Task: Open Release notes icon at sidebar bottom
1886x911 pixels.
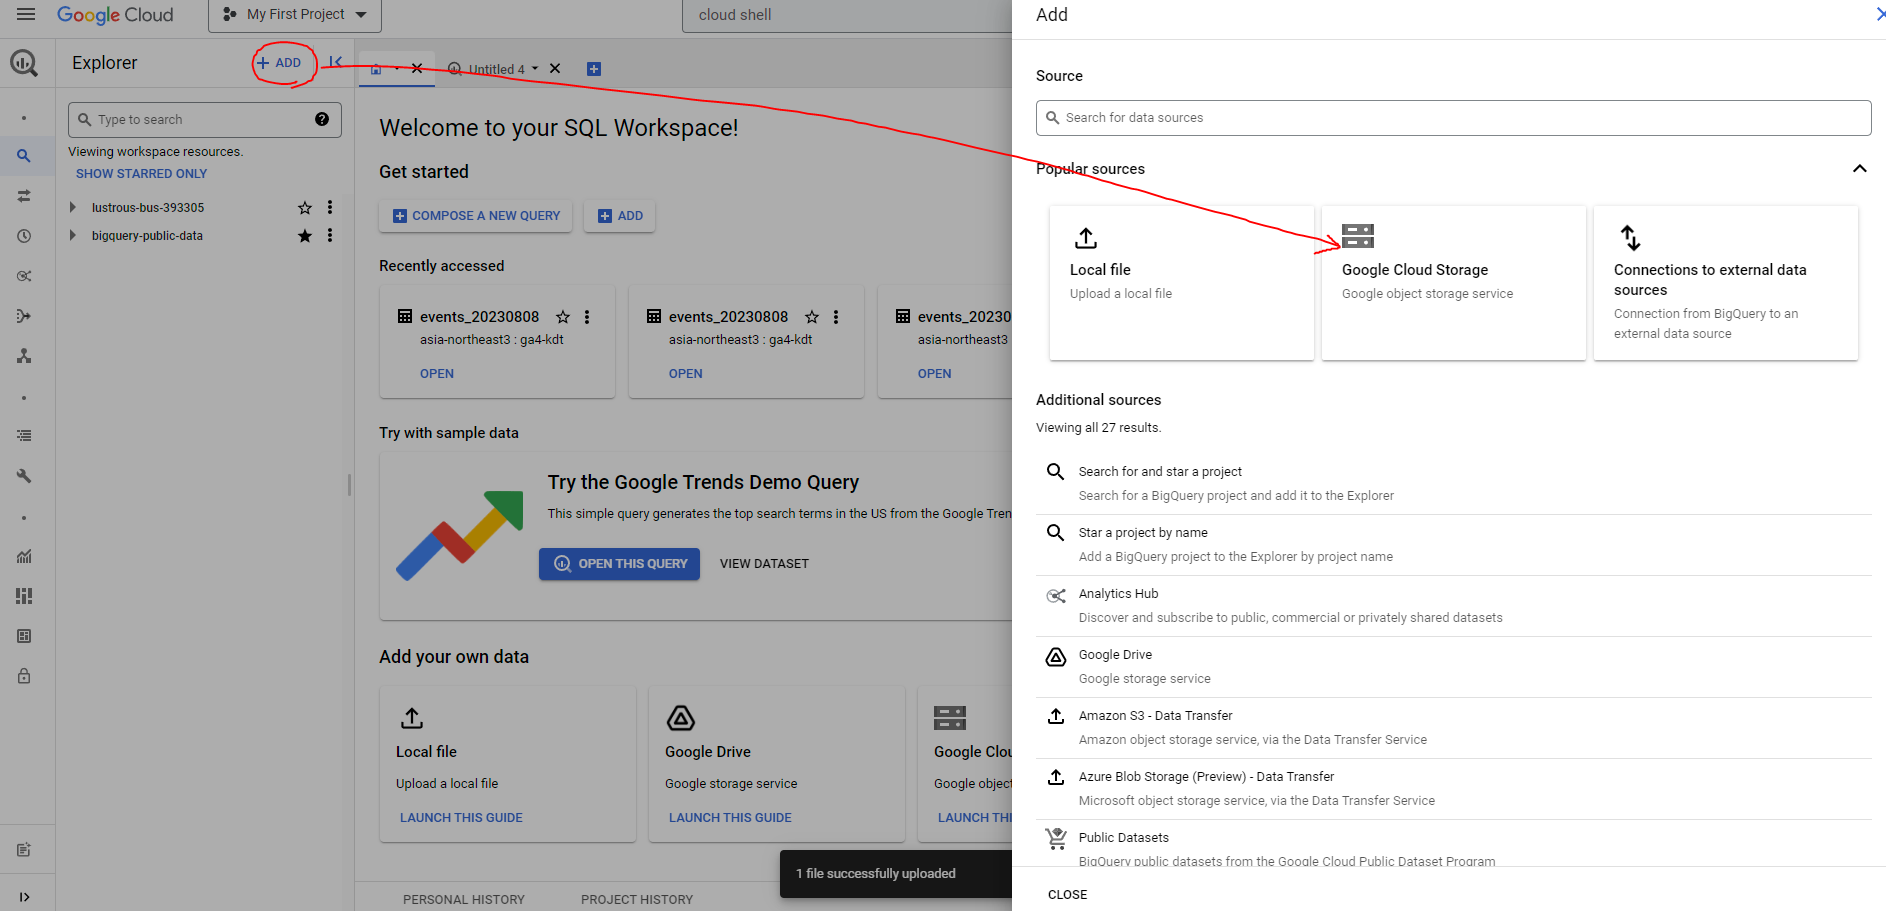Action: [x=24, y=850]
